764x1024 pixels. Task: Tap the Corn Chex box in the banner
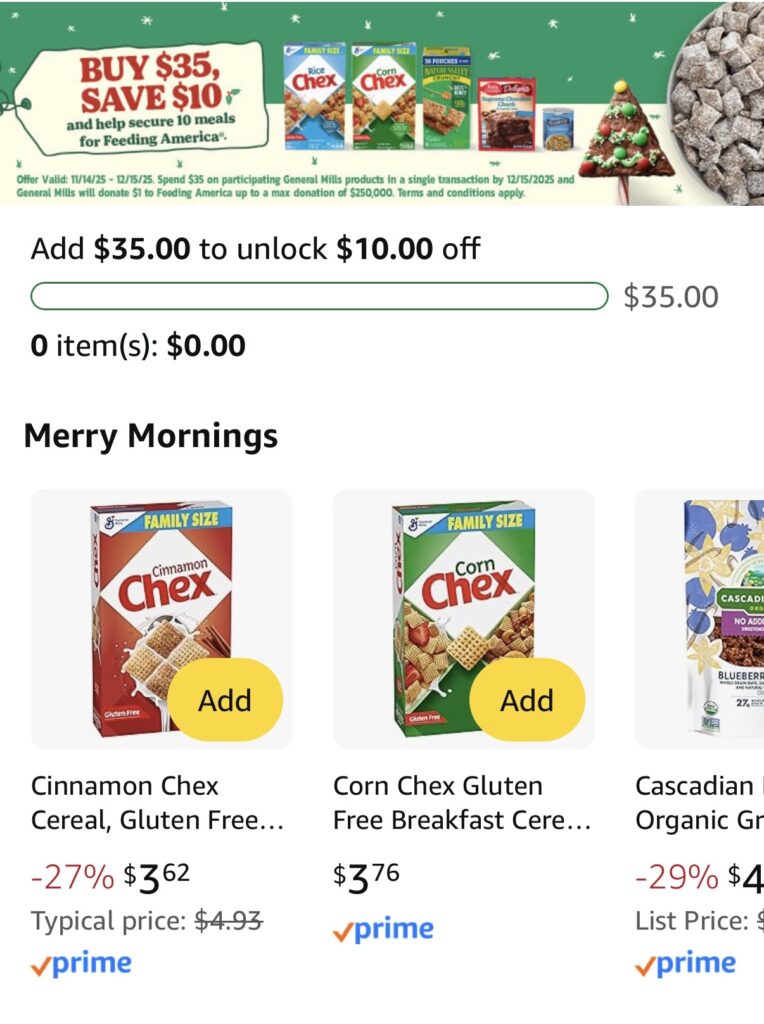click(383, 96)
